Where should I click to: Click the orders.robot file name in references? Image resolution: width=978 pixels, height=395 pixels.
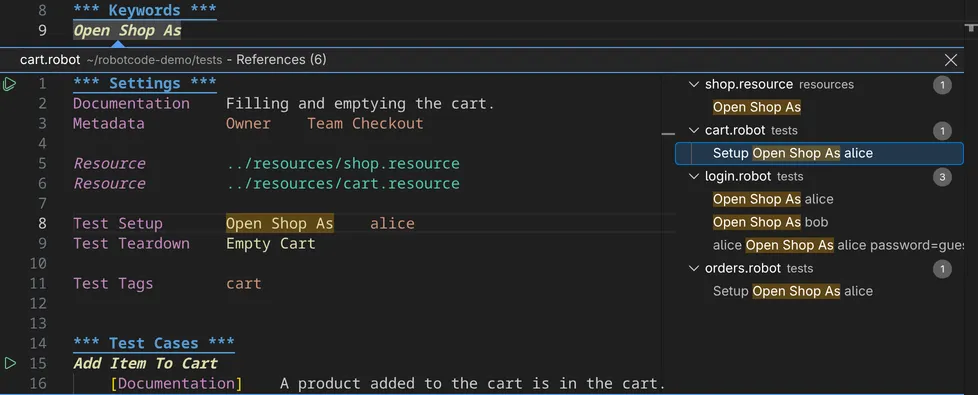[742, 268]
